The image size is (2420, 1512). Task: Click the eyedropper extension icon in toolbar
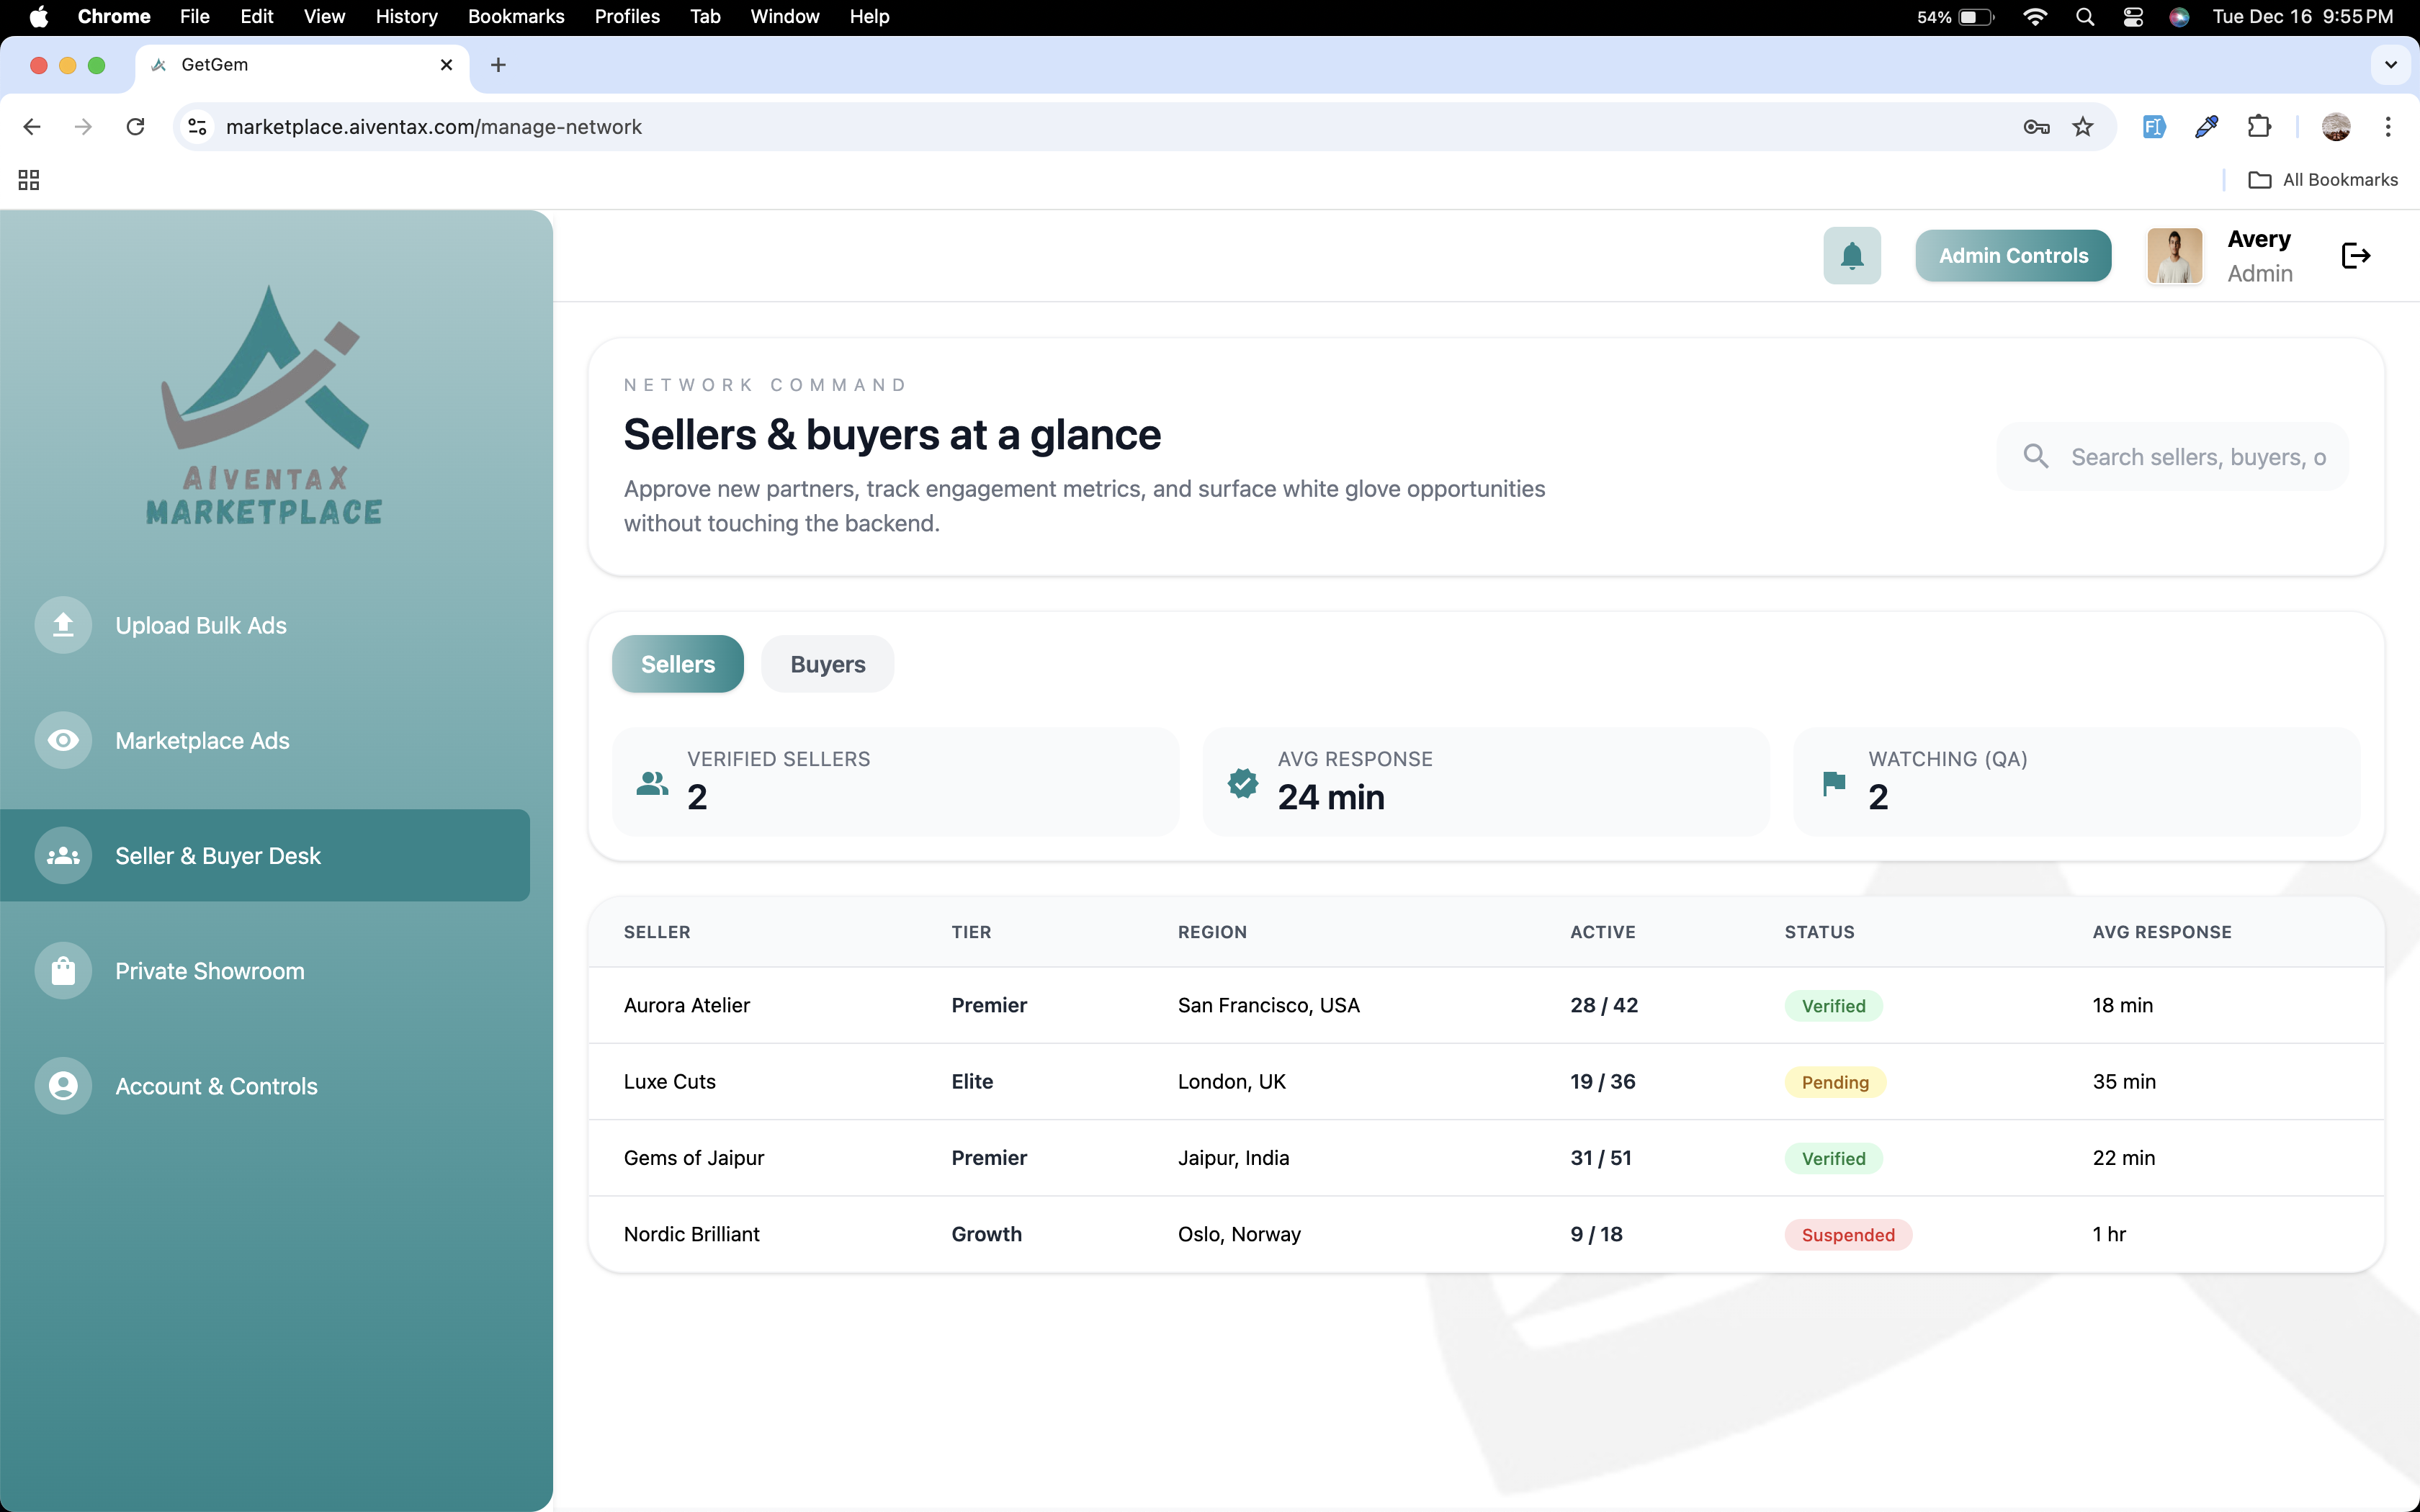(x=2206, y=126)
